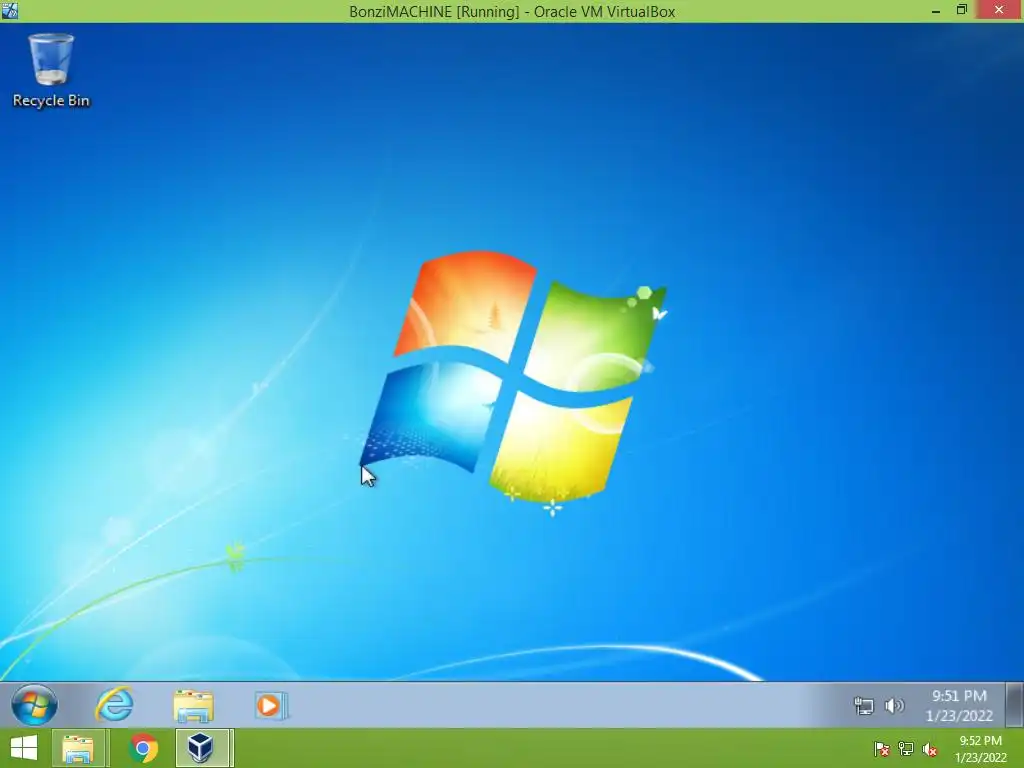Viewport: 1024px width, 768px height.
Task: Open the Windows 7 Start orb
Action: pyautogui.click(x=34, y=705)
